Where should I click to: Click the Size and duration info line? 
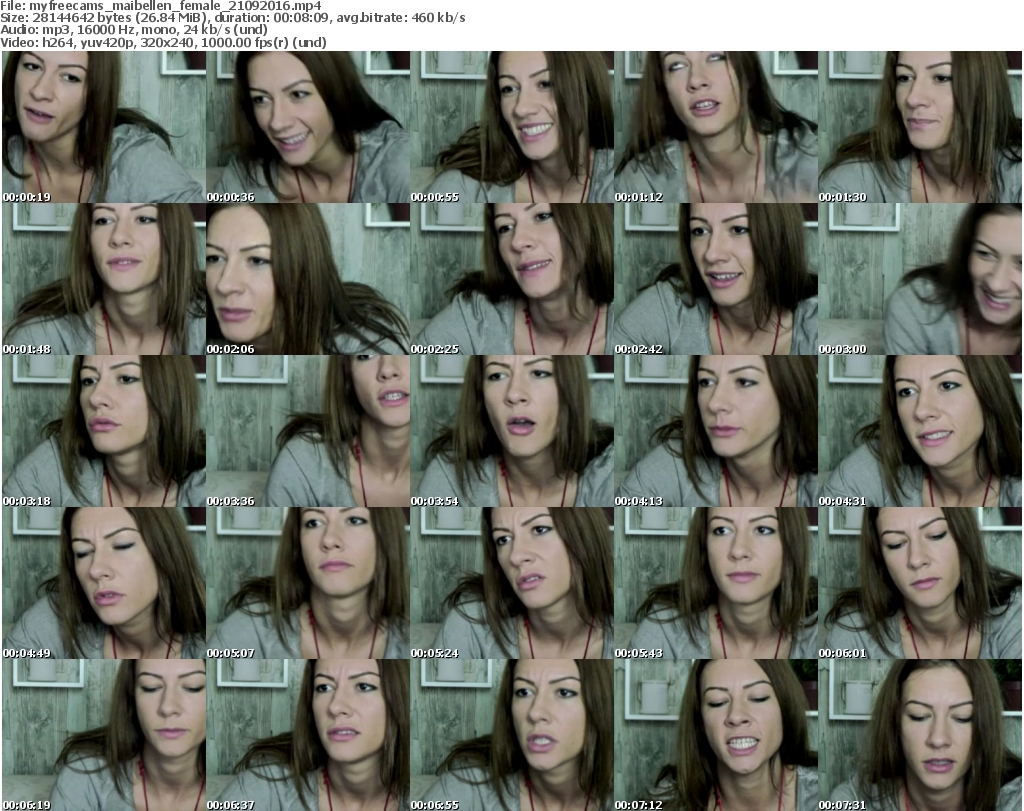tap(233, 18)
